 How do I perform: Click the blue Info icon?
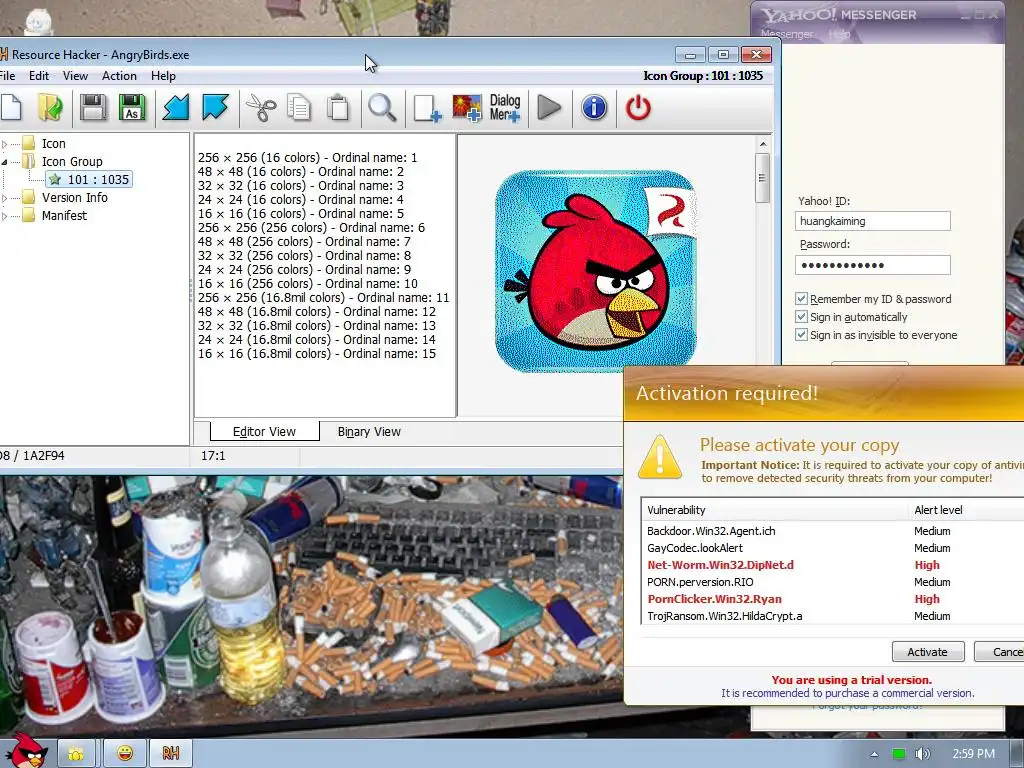[594, 108]
